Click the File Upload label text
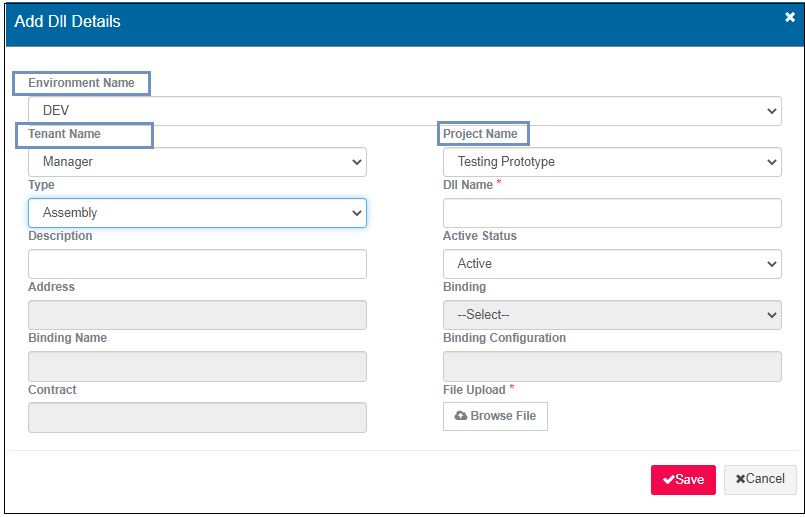The image size is (805, 517). tap(474, 390)
